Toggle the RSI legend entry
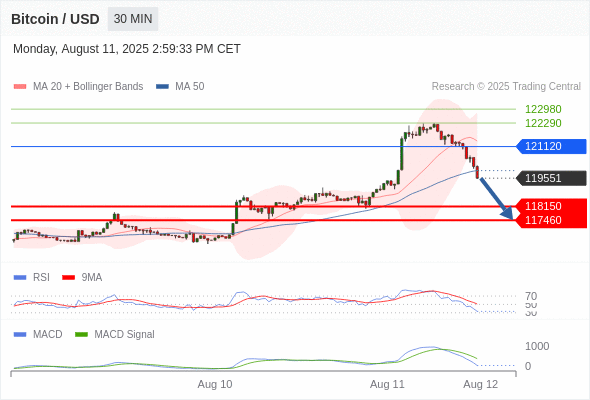The width and height of the screenshot is (590, 400). pos(32,277)
